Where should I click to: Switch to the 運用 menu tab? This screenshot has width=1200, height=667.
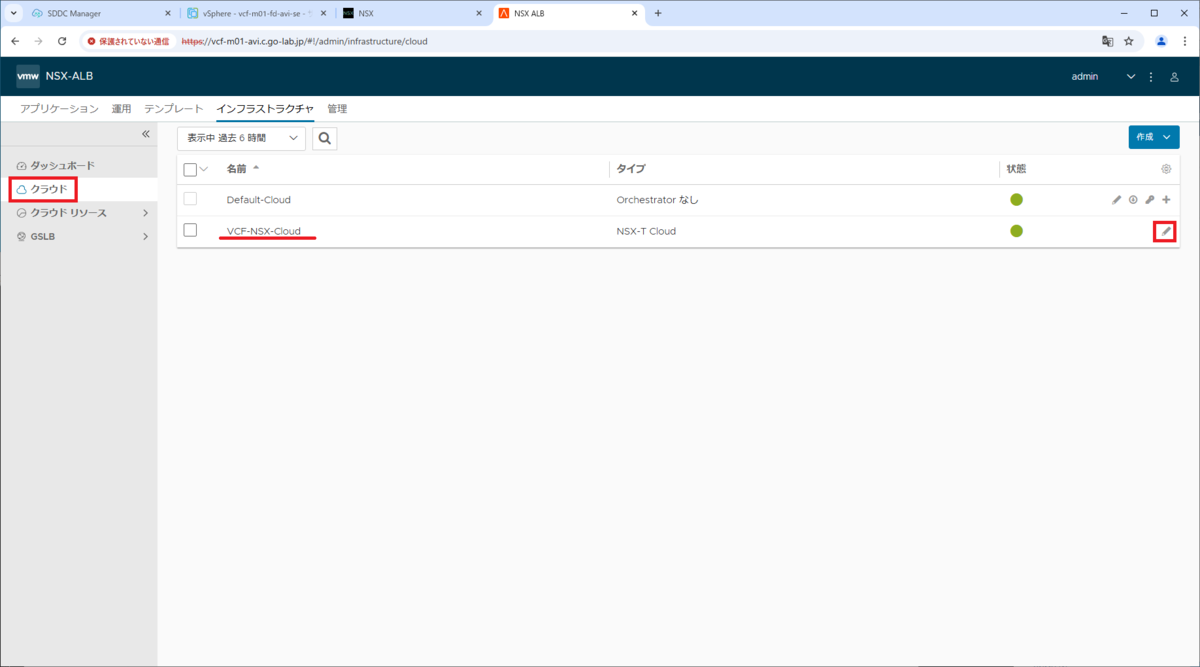[x=121, y=109]
